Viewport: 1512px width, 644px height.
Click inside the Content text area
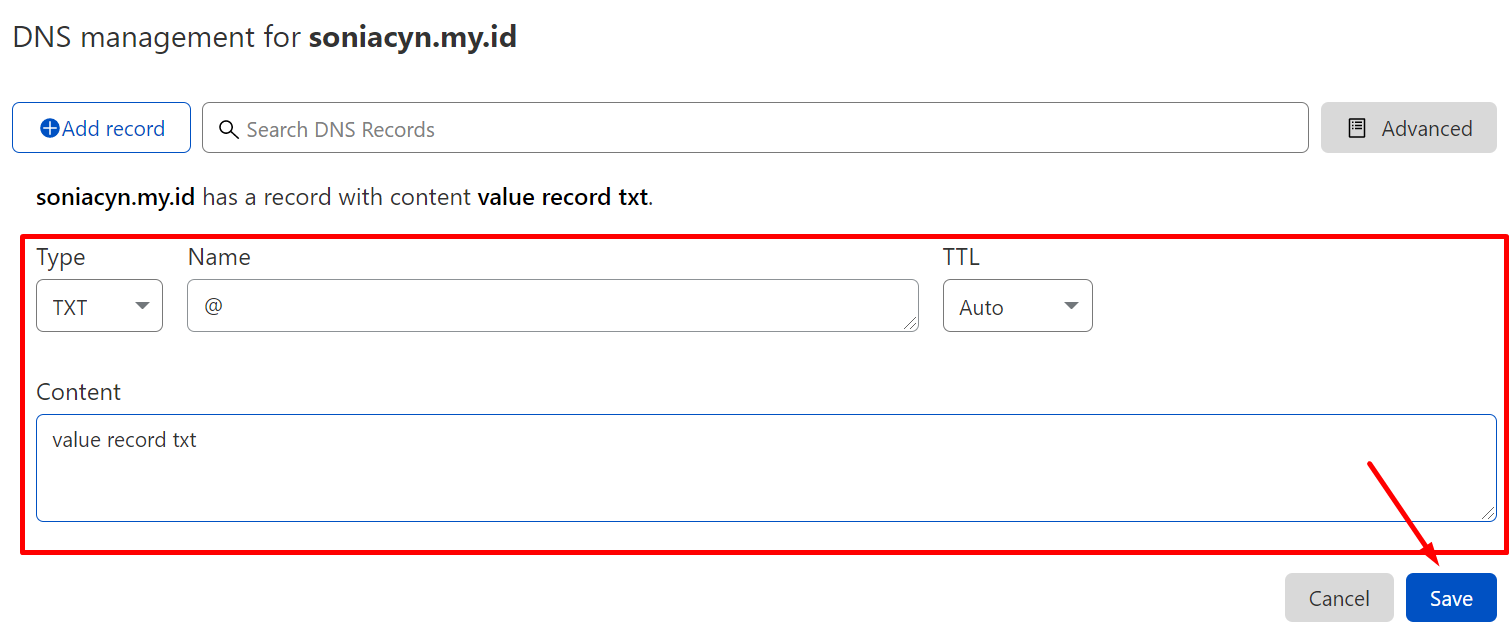[x=766, y=468]
